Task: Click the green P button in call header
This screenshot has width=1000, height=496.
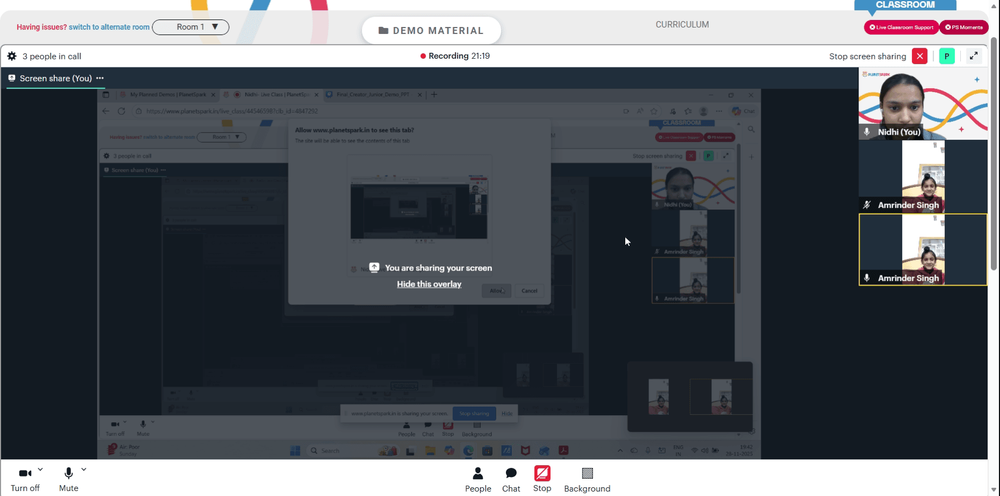Action: 946,56
